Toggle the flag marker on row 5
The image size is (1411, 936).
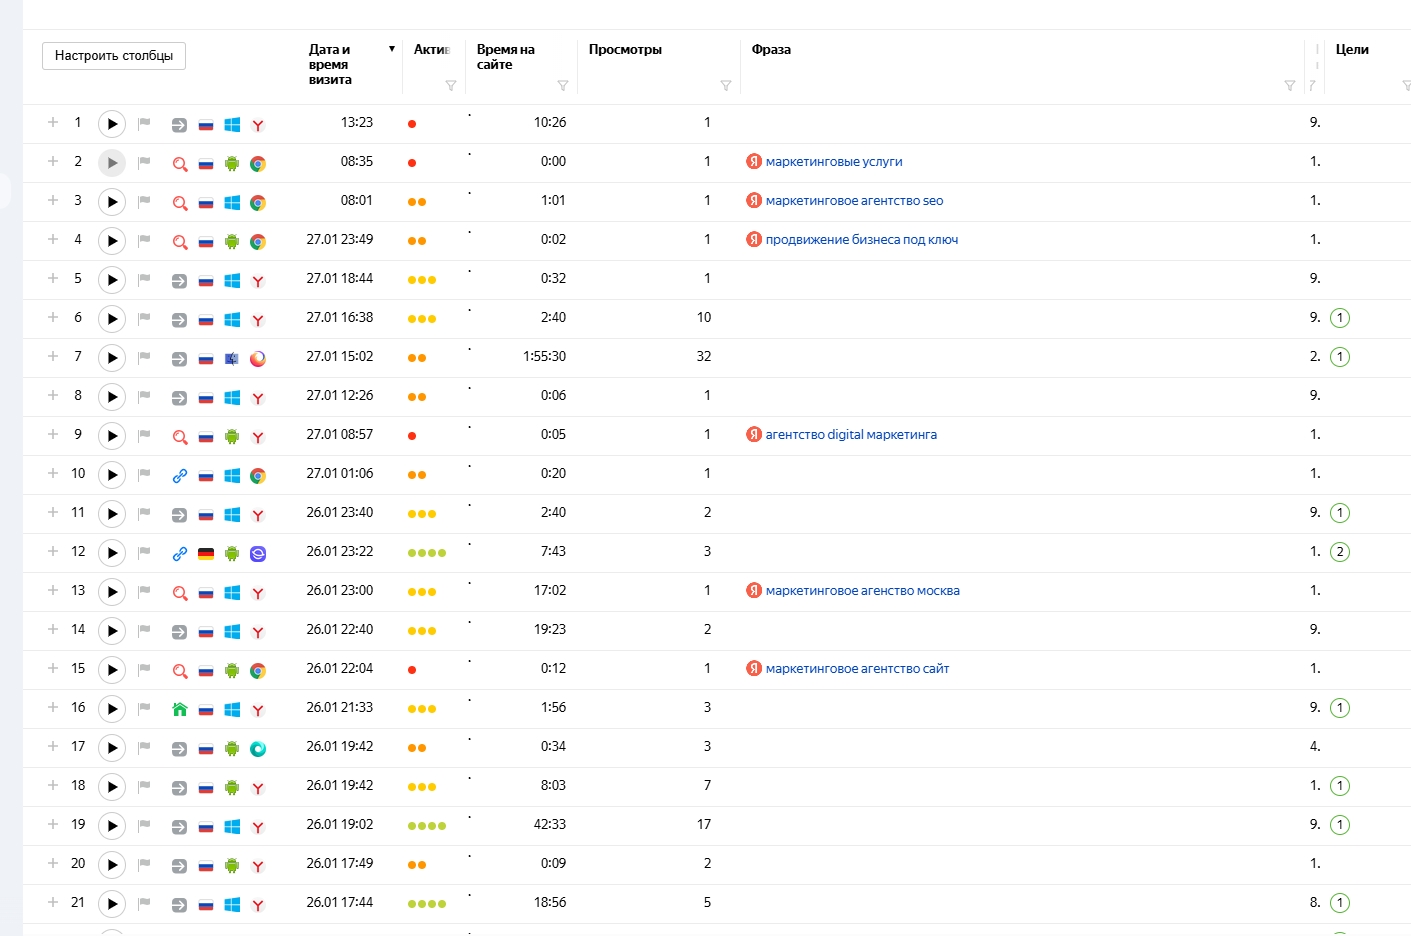coord(144,280)
